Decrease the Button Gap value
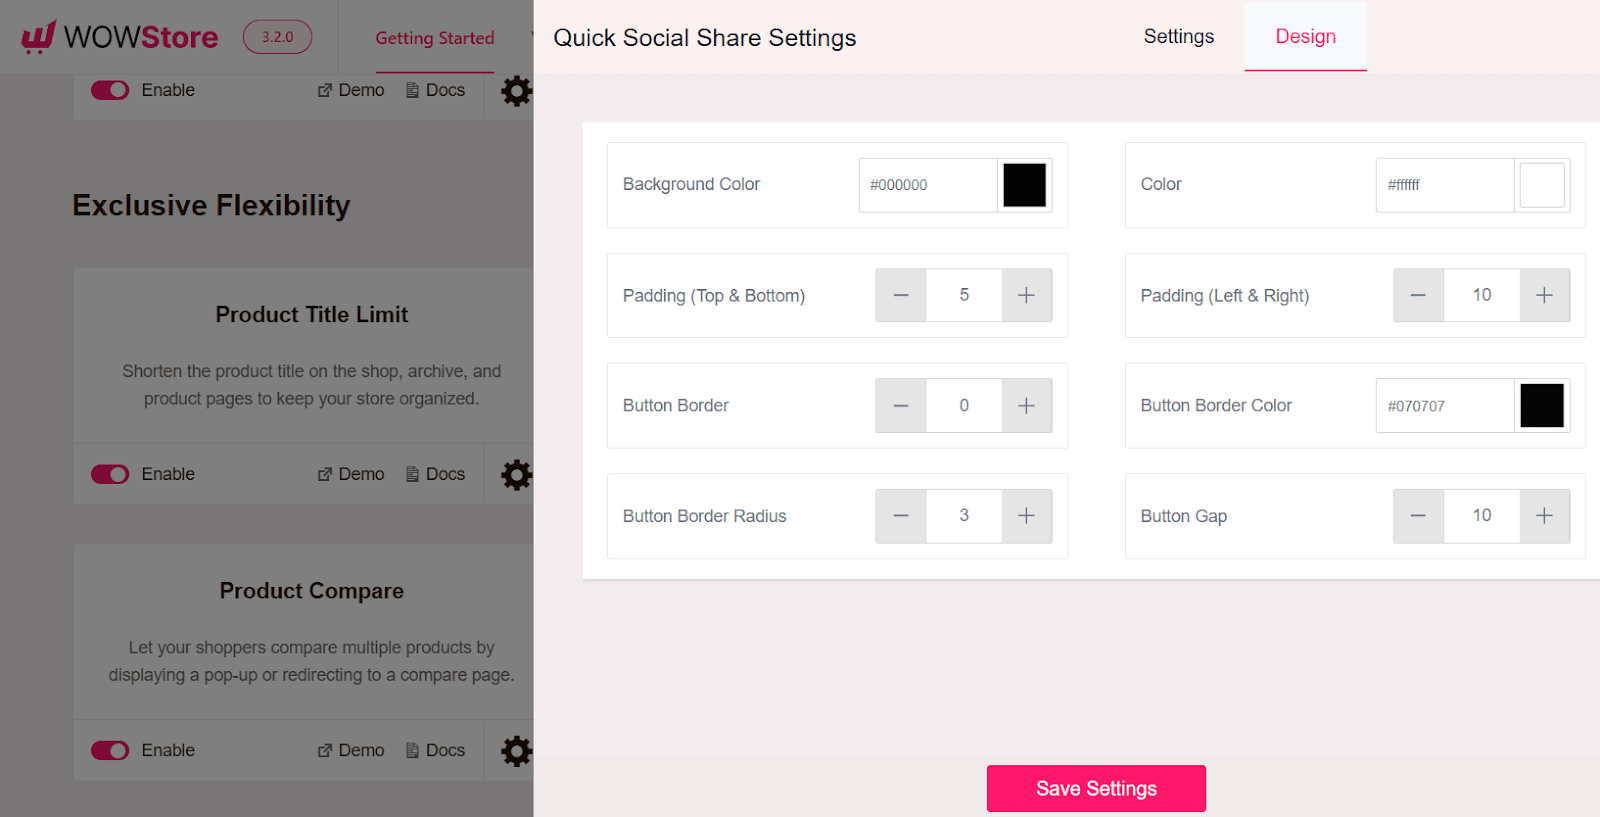This screenshot has height=817, width=1600. (1418, 516)
